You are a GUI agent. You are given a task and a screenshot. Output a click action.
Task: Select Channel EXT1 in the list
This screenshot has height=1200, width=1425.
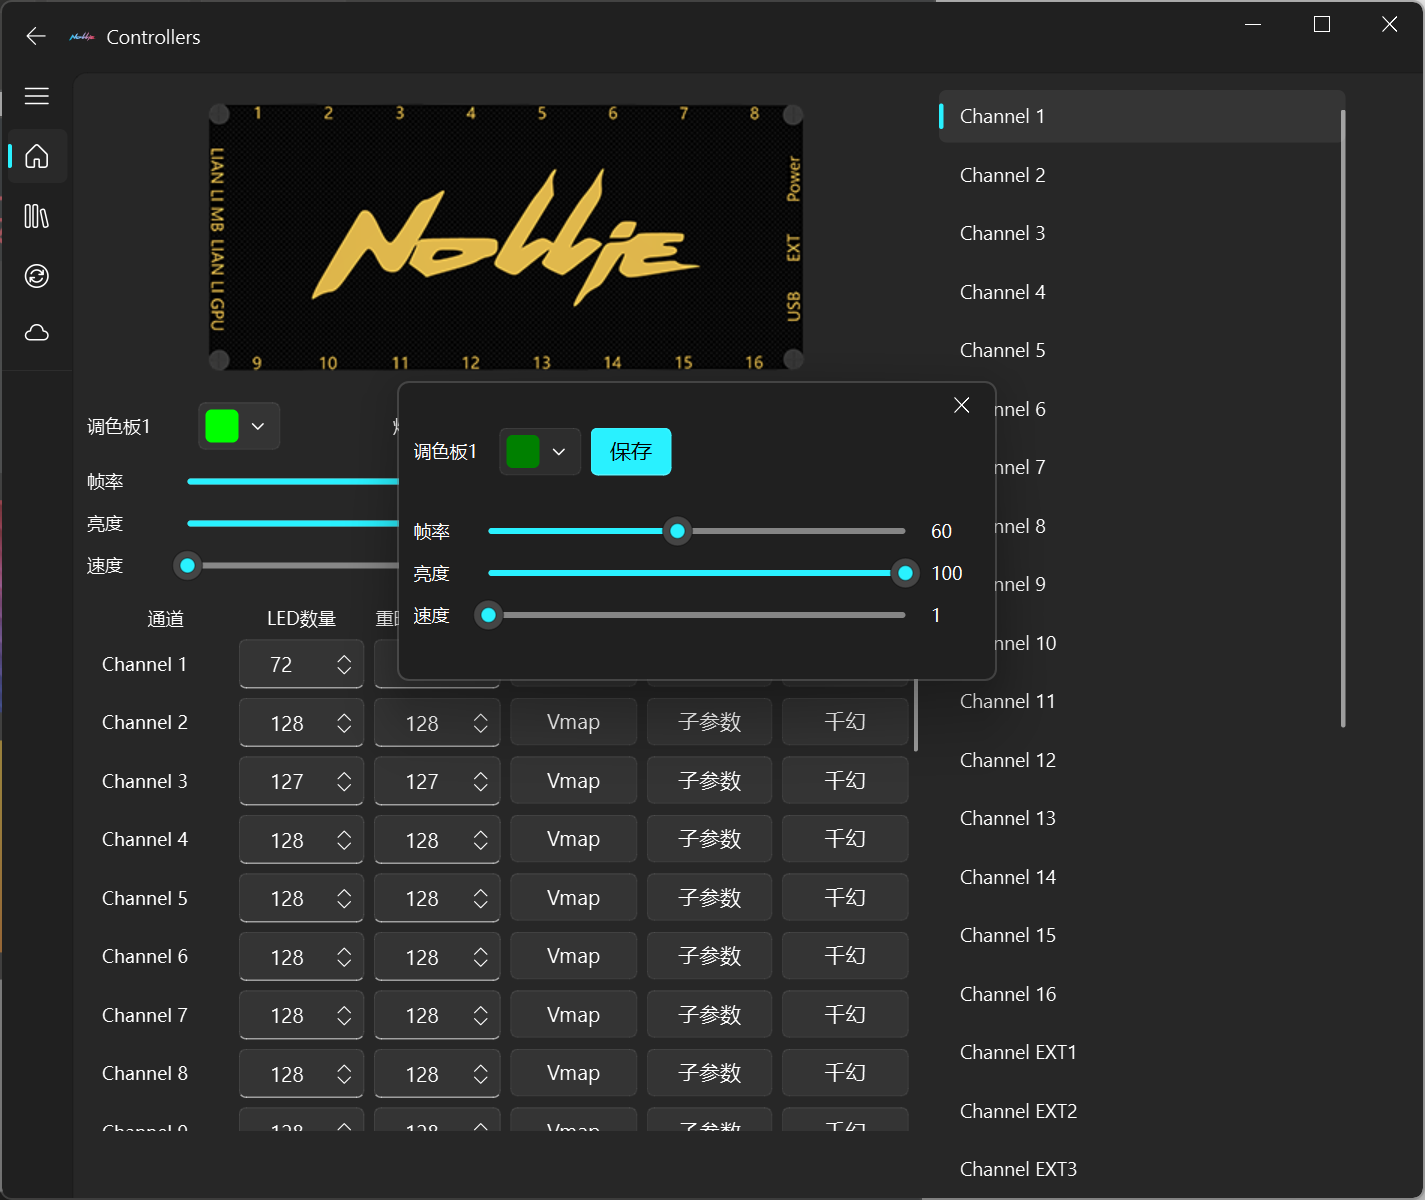pos(1140,1052)
